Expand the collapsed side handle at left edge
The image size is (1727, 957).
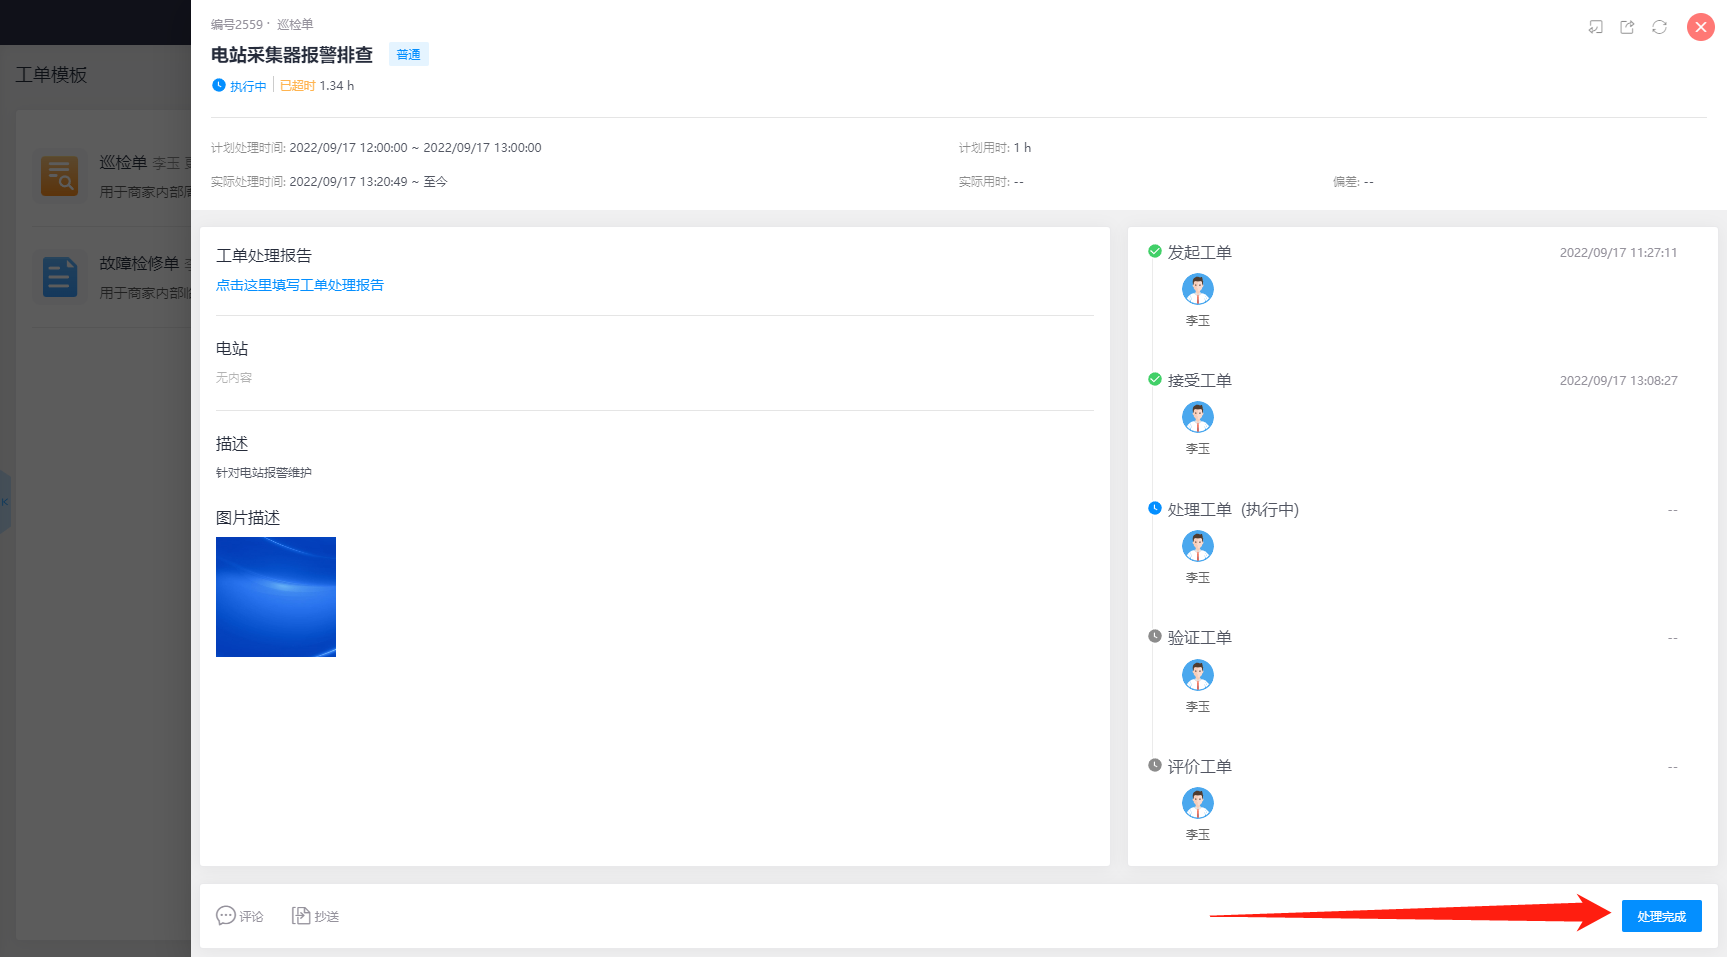5,502
